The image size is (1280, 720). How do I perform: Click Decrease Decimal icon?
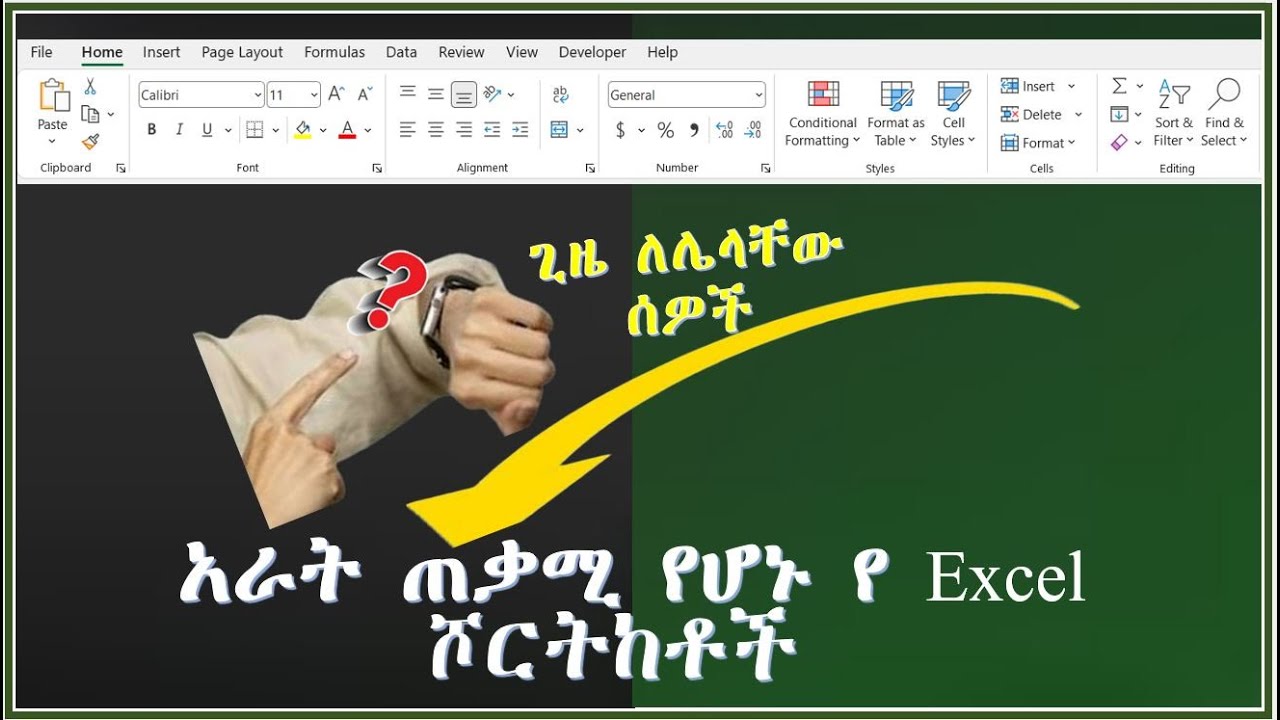[753, 130]
